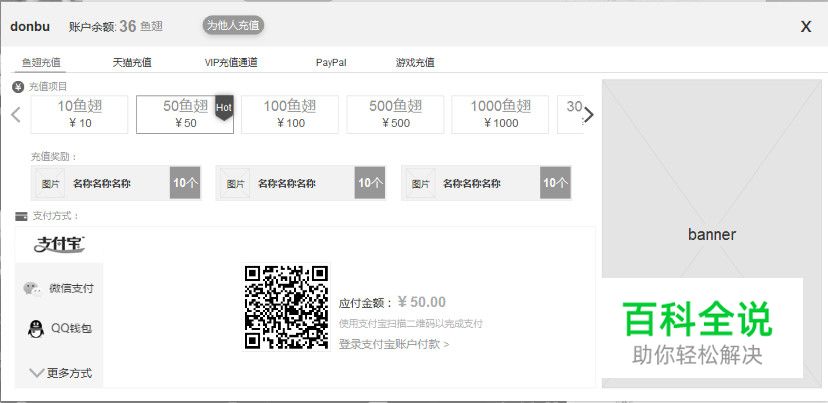
Task: Close the recharge dialog with X
Action: pyautogui.click(x=805, y=27)
